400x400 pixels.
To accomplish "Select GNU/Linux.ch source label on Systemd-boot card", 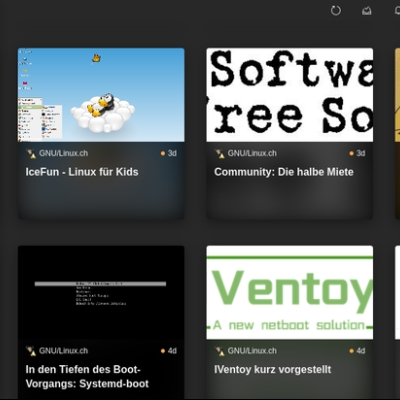I will tap(63, 351).
